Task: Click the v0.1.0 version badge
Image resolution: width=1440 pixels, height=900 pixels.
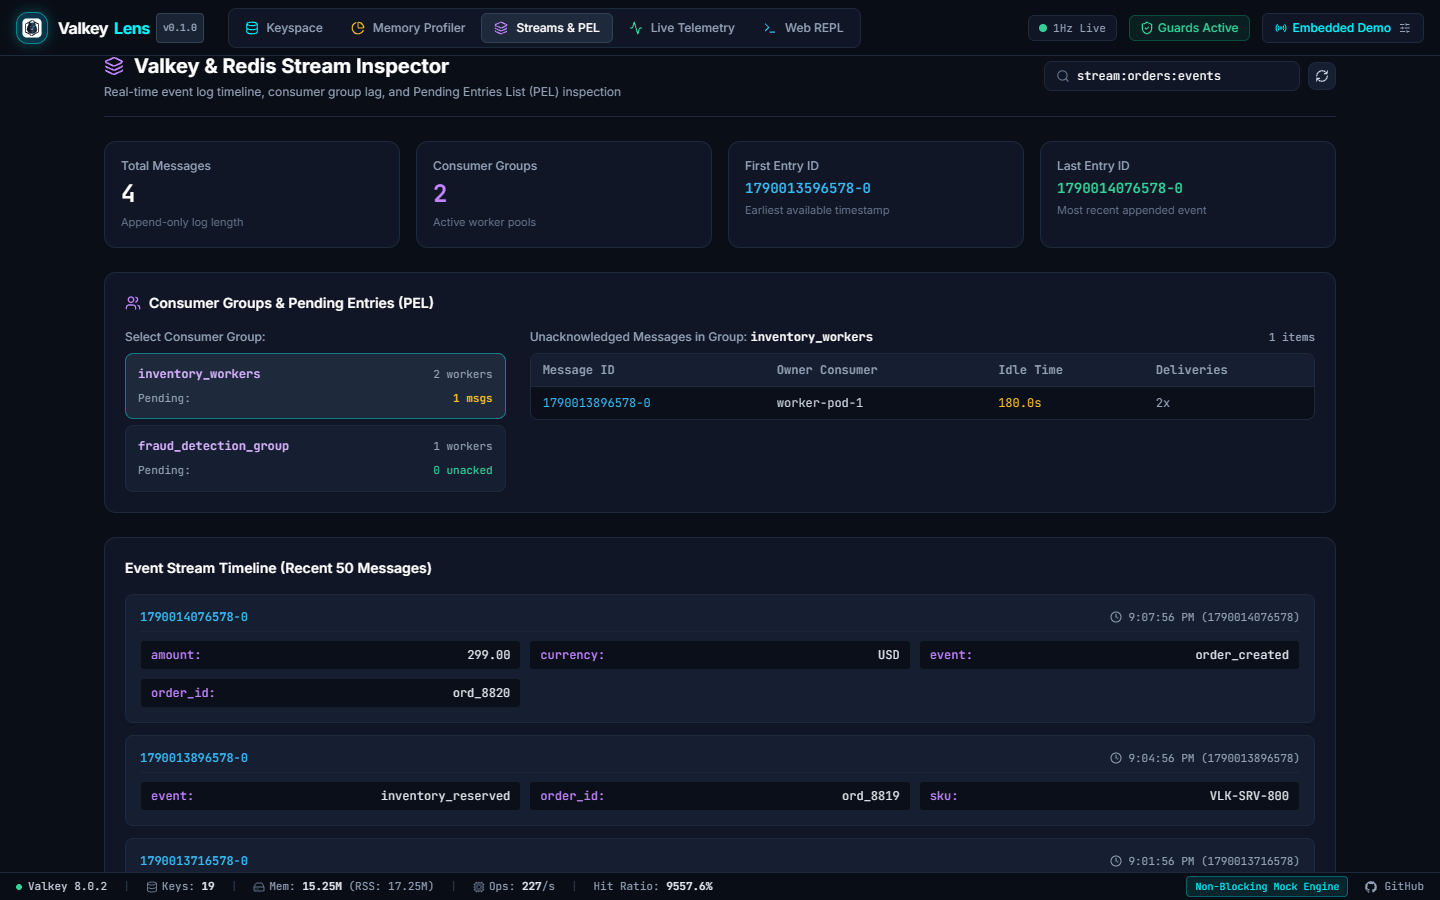Action: [x=180, y=28]
